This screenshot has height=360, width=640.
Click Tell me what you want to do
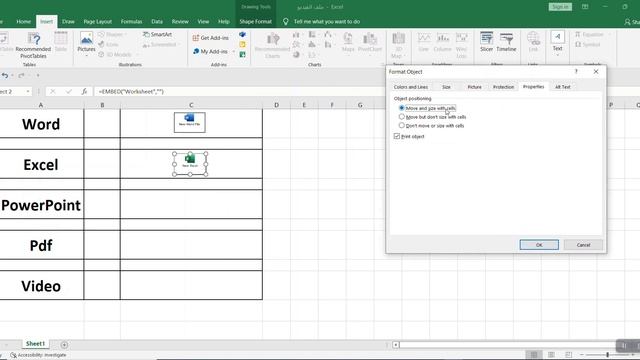327,22
